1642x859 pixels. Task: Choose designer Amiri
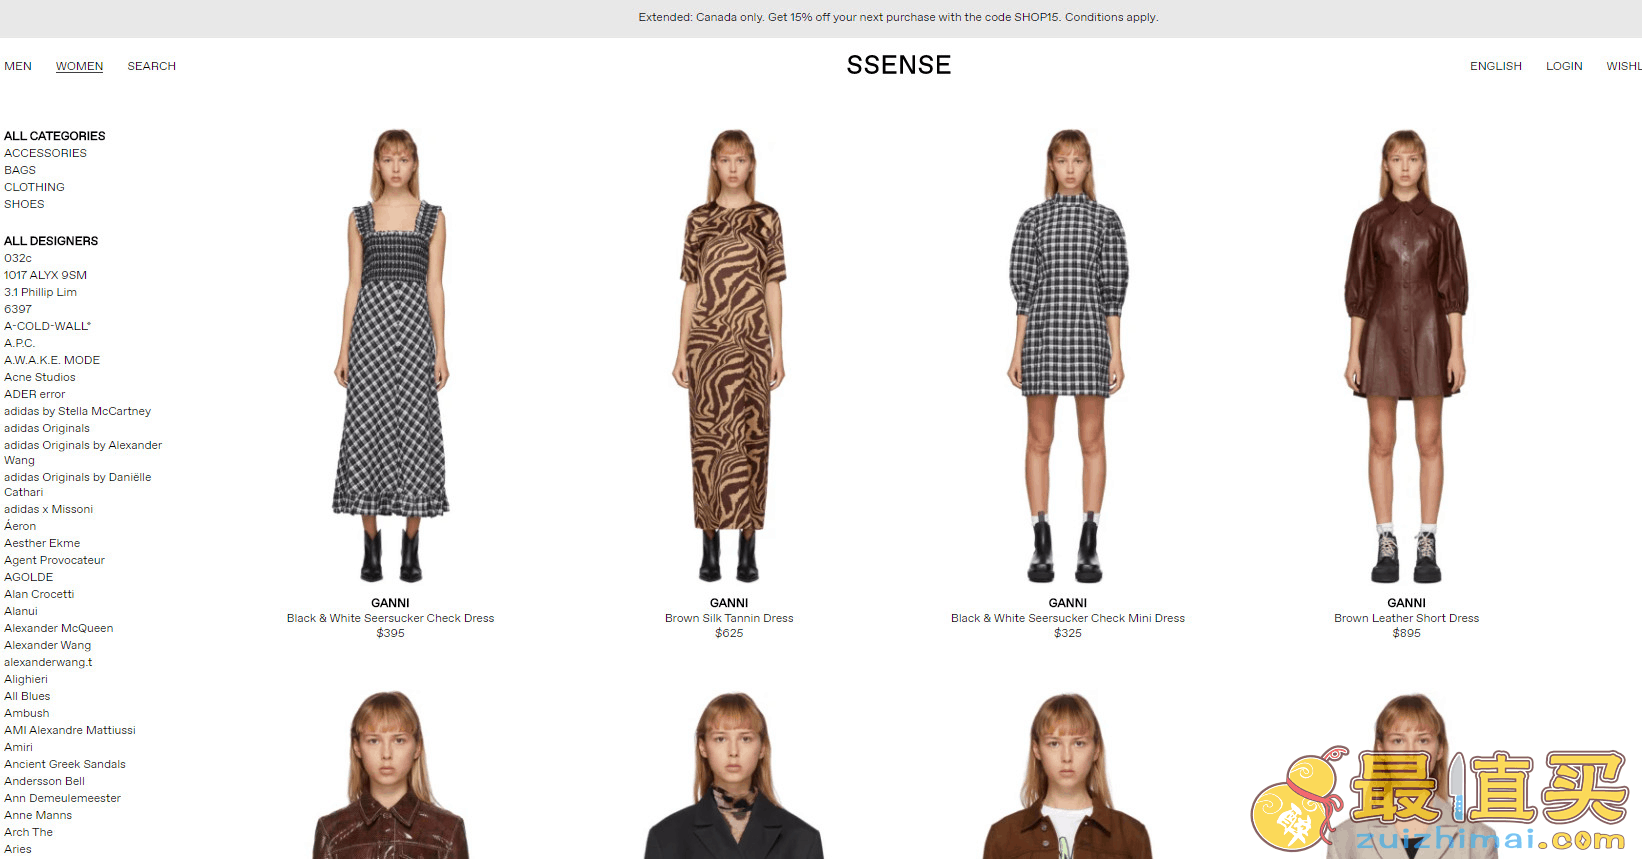[18, 747]
